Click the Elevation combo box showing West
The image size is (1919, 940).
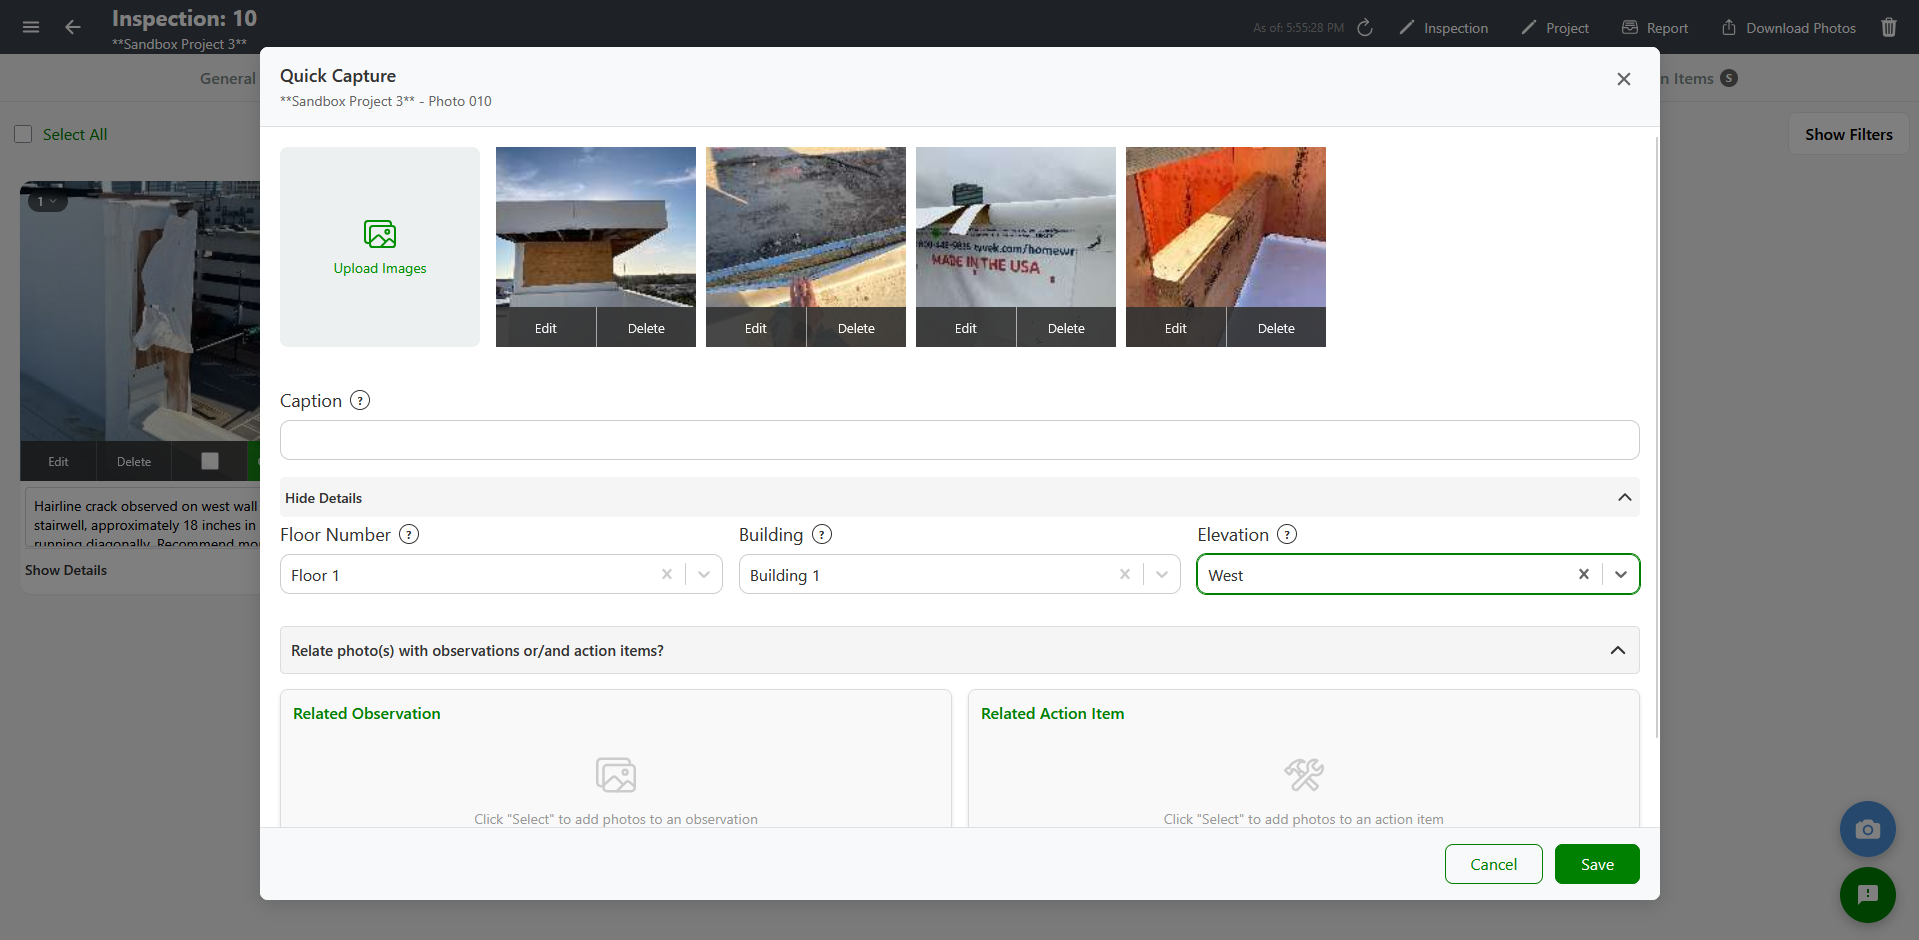click(x=1418, y=574)
